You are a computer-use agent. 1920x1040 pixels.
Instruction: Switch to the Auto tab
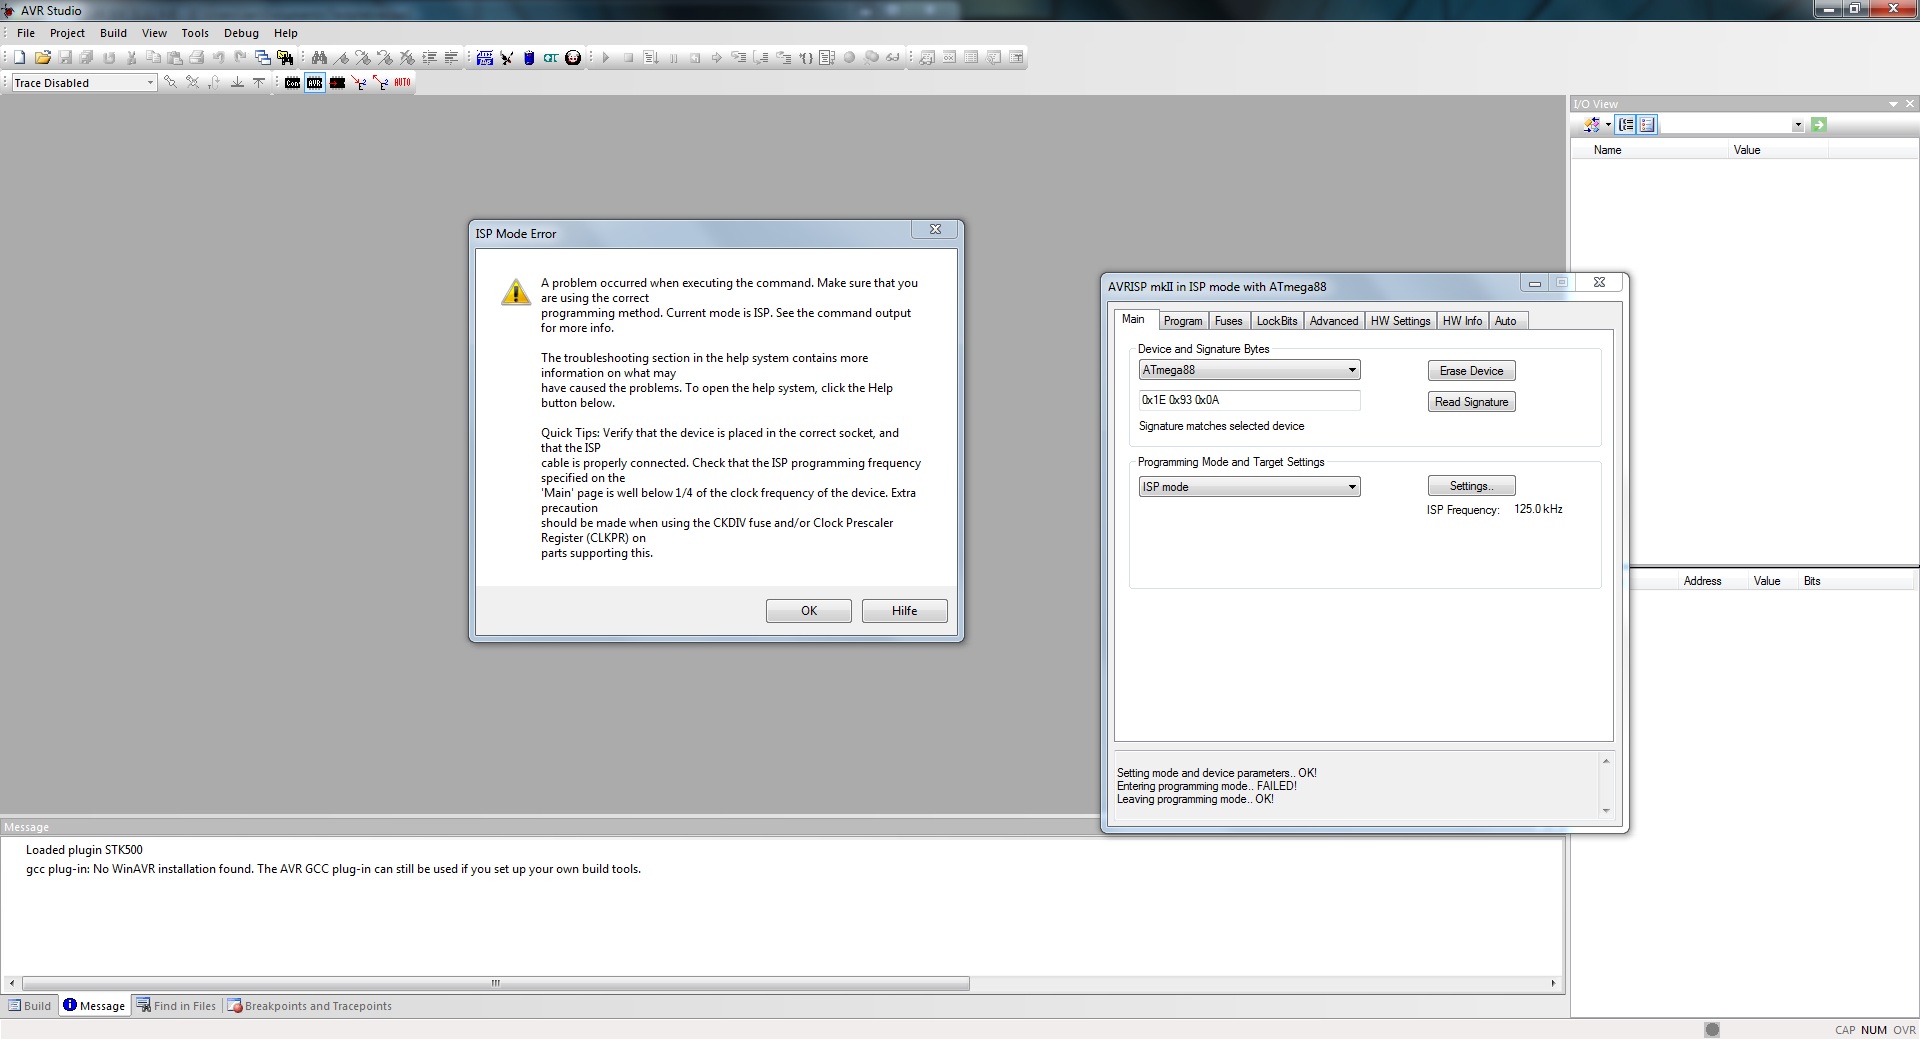point(1505,321)
